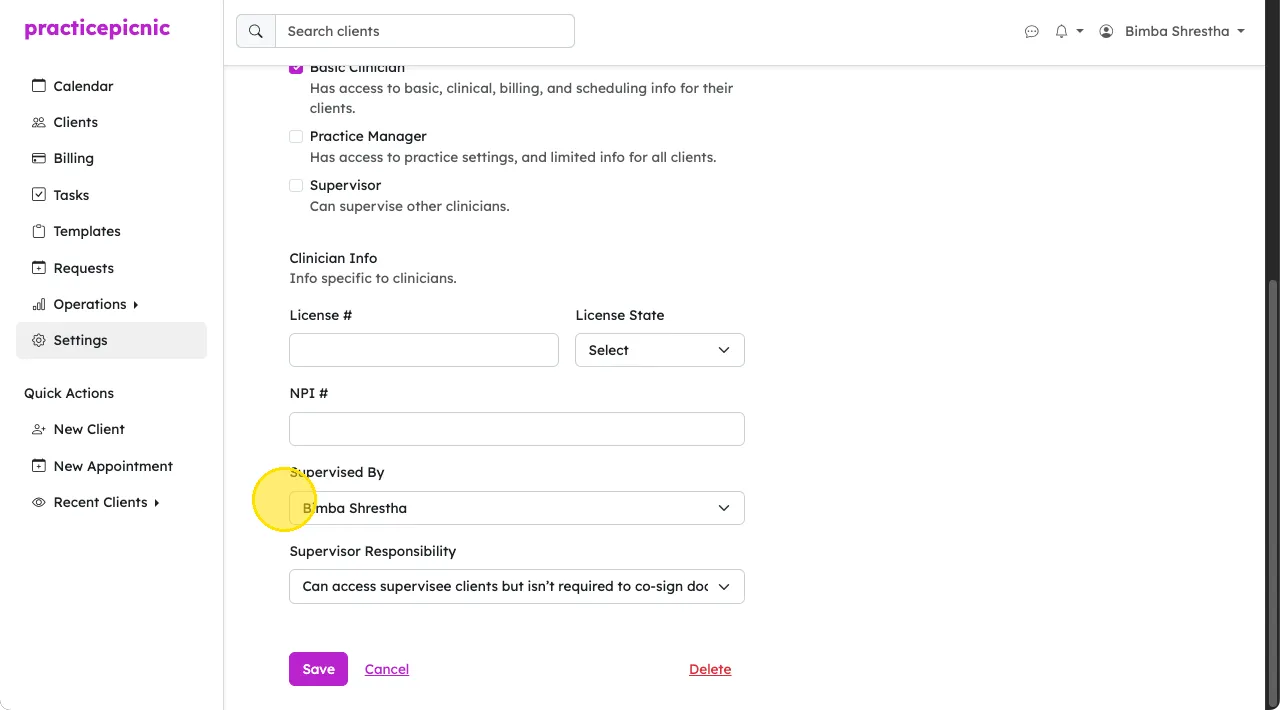The image size is (1280, 710).
Task: Select Settings in sidebar
Action: [111, 340]
